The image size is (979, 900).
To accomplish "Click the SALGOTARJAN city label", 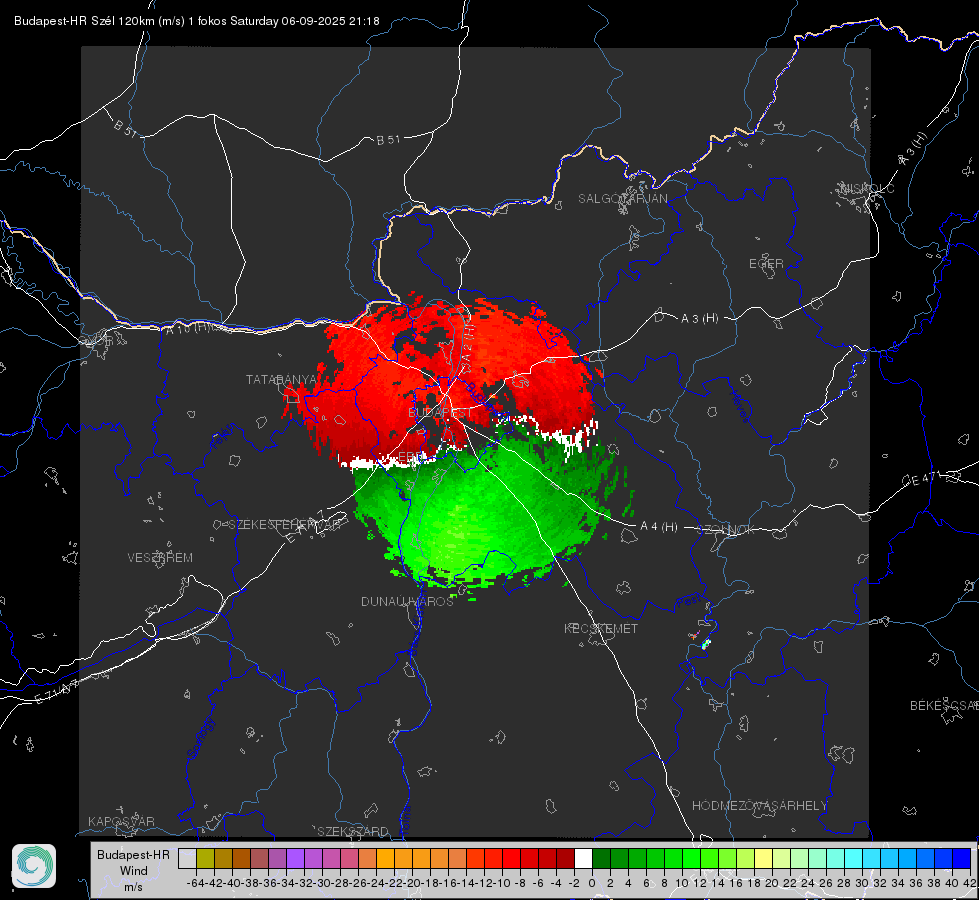I will pyautogui.click(x=622, y=199).
